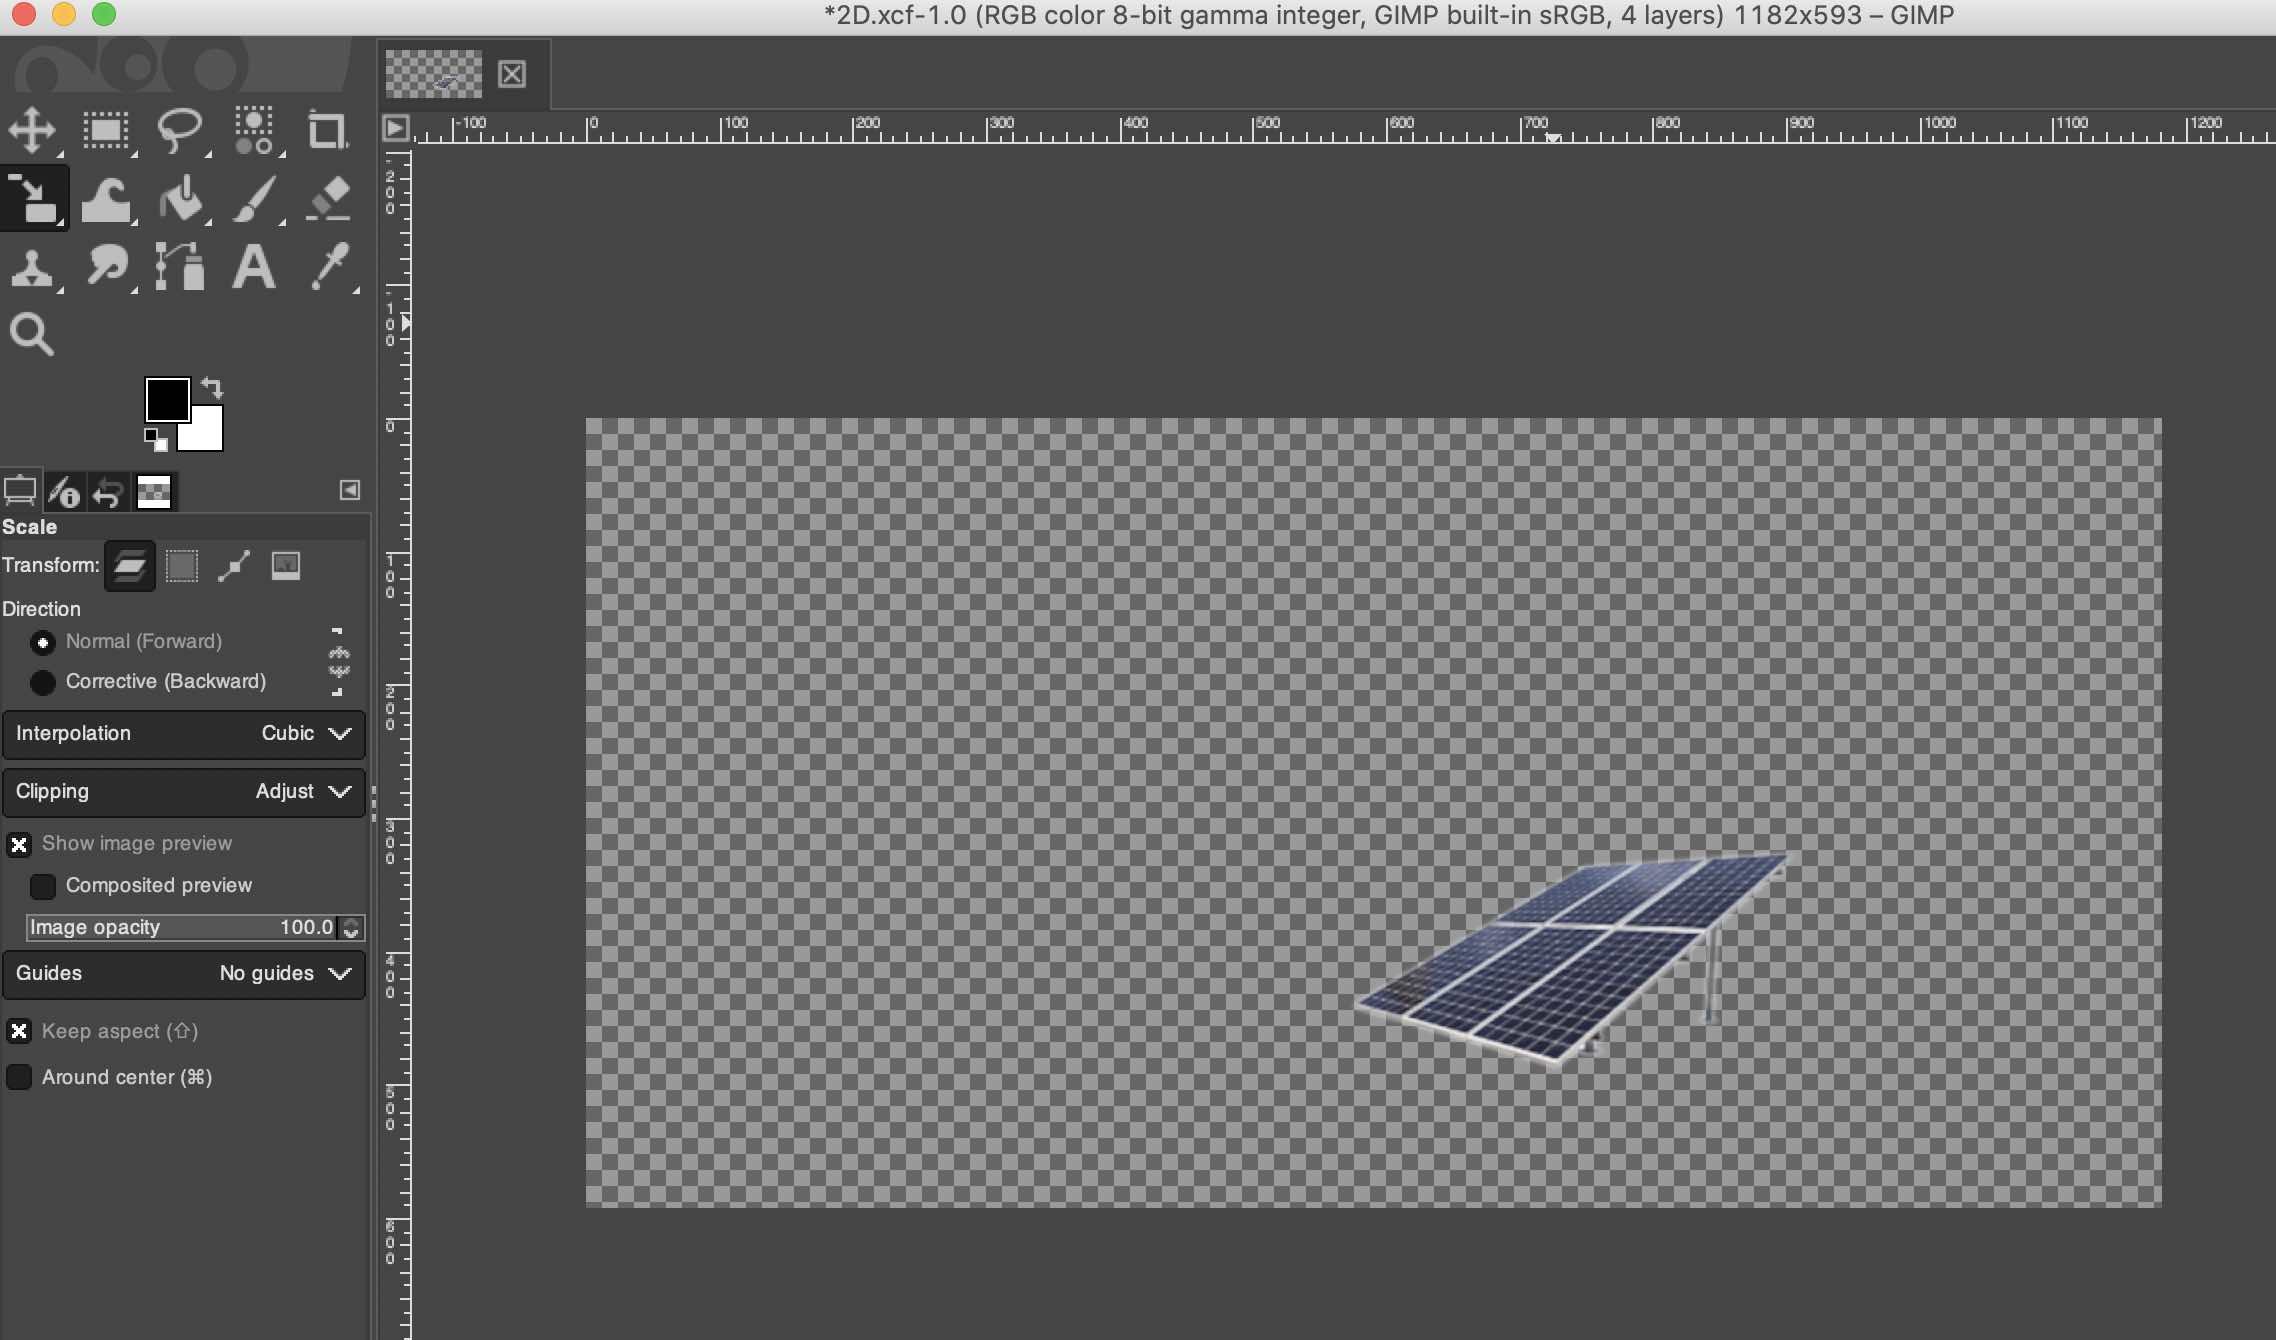Open the tool options tab menu arrow
The height and width of the screenshot is (1340, 2276).
tap(349, 490)
